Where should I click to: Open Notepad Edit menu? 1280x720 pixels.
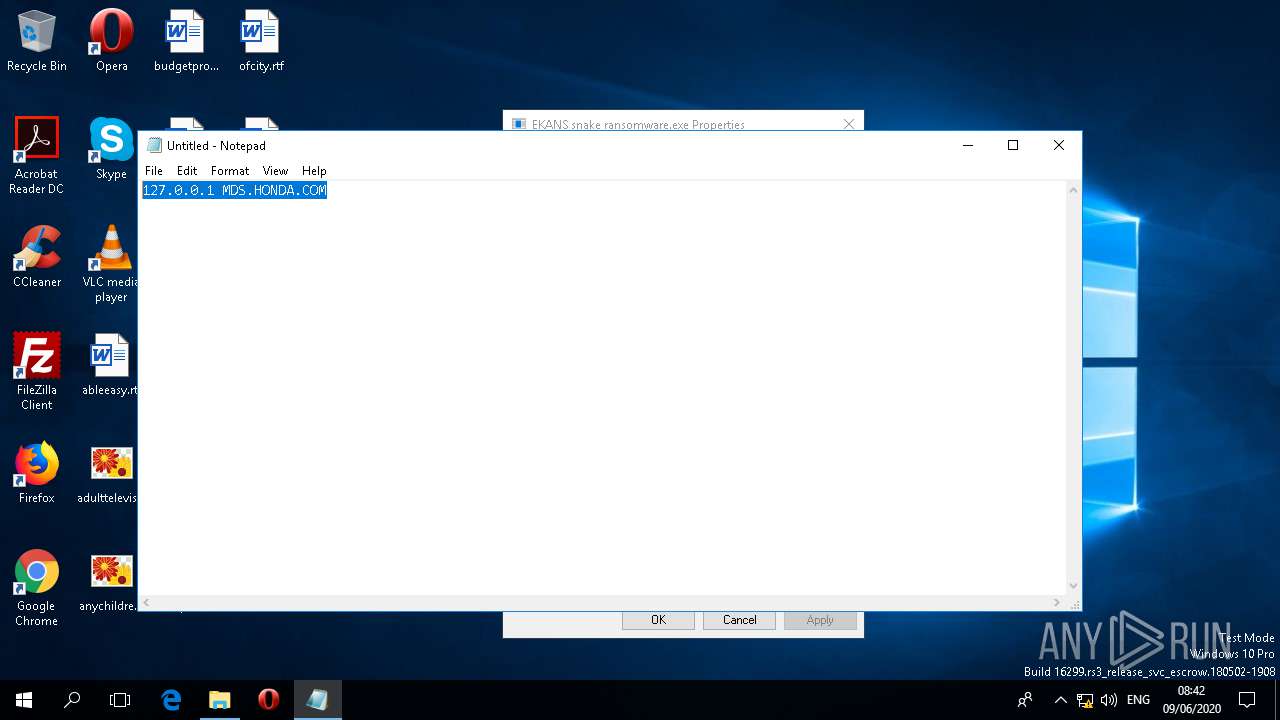187,171
